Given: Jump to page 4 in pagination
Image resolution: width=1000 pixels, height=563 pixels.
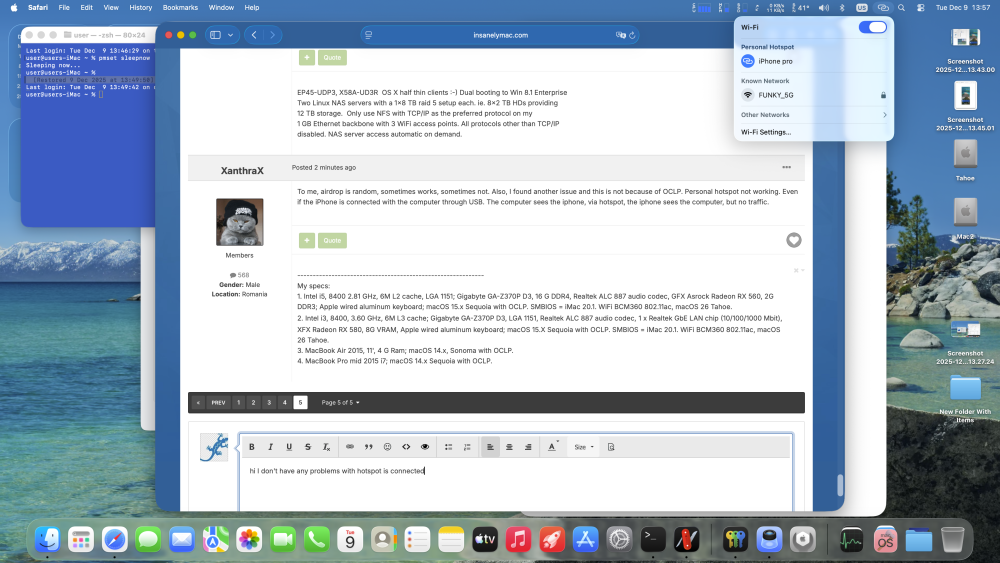Looking at the screenshot, I should 284,402.
